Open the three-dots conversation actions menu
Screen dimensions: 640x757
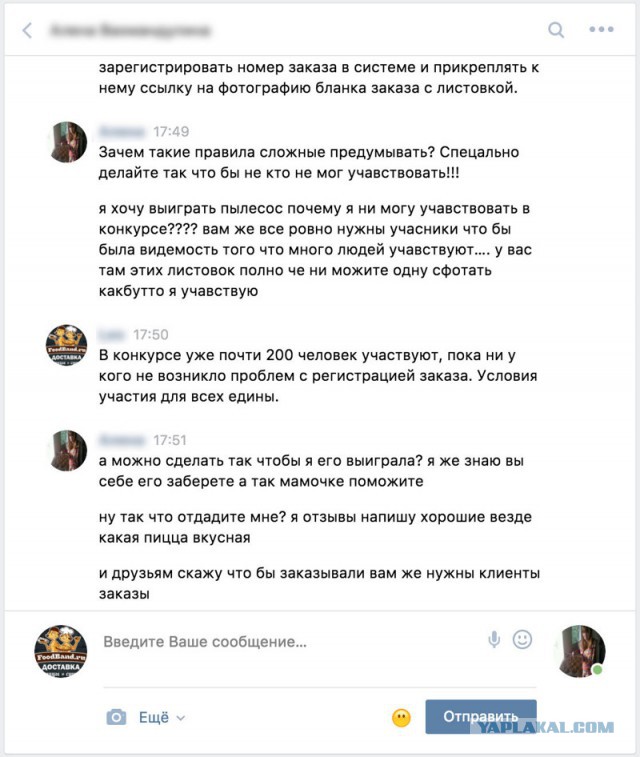pos(601,29)
